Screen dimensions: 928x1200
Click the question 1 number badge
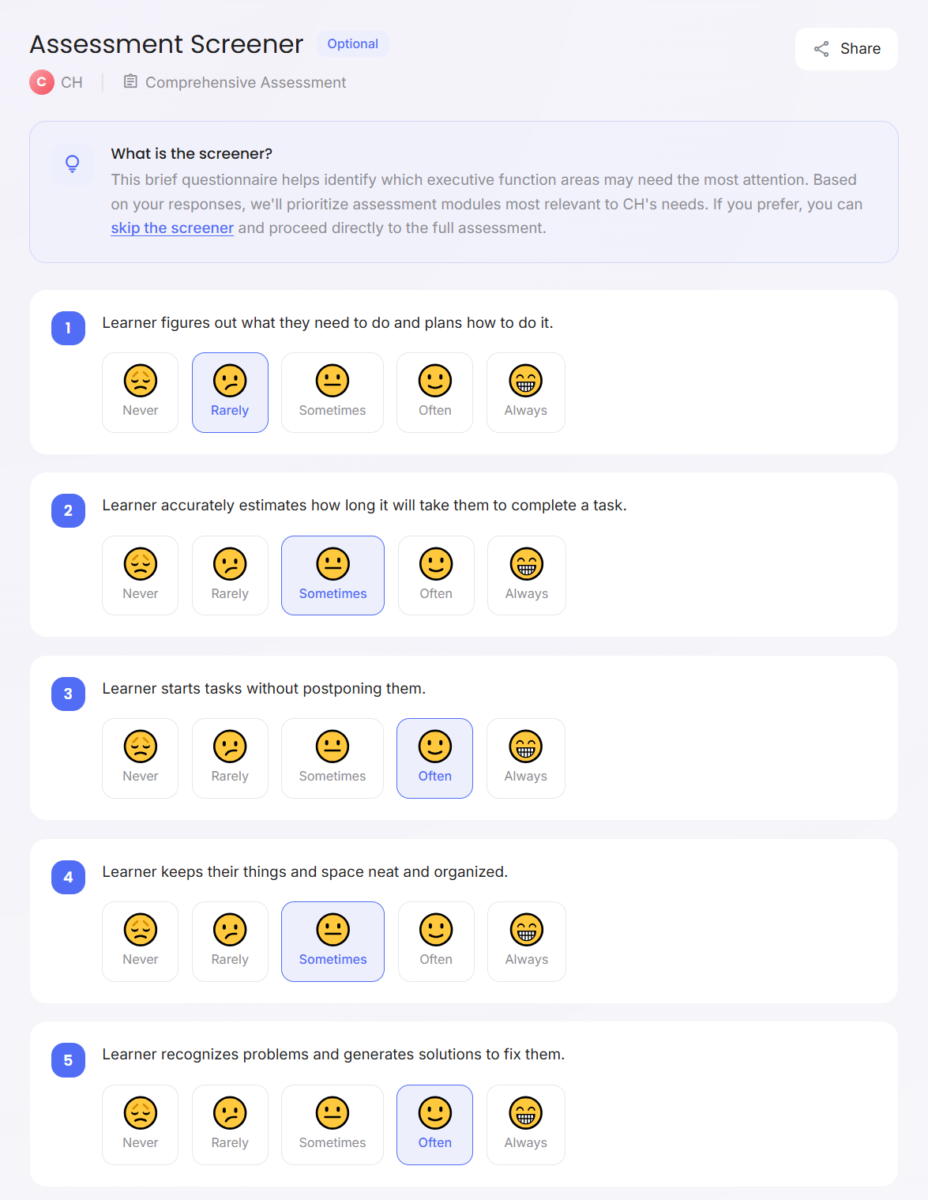[x=68, y=327]
